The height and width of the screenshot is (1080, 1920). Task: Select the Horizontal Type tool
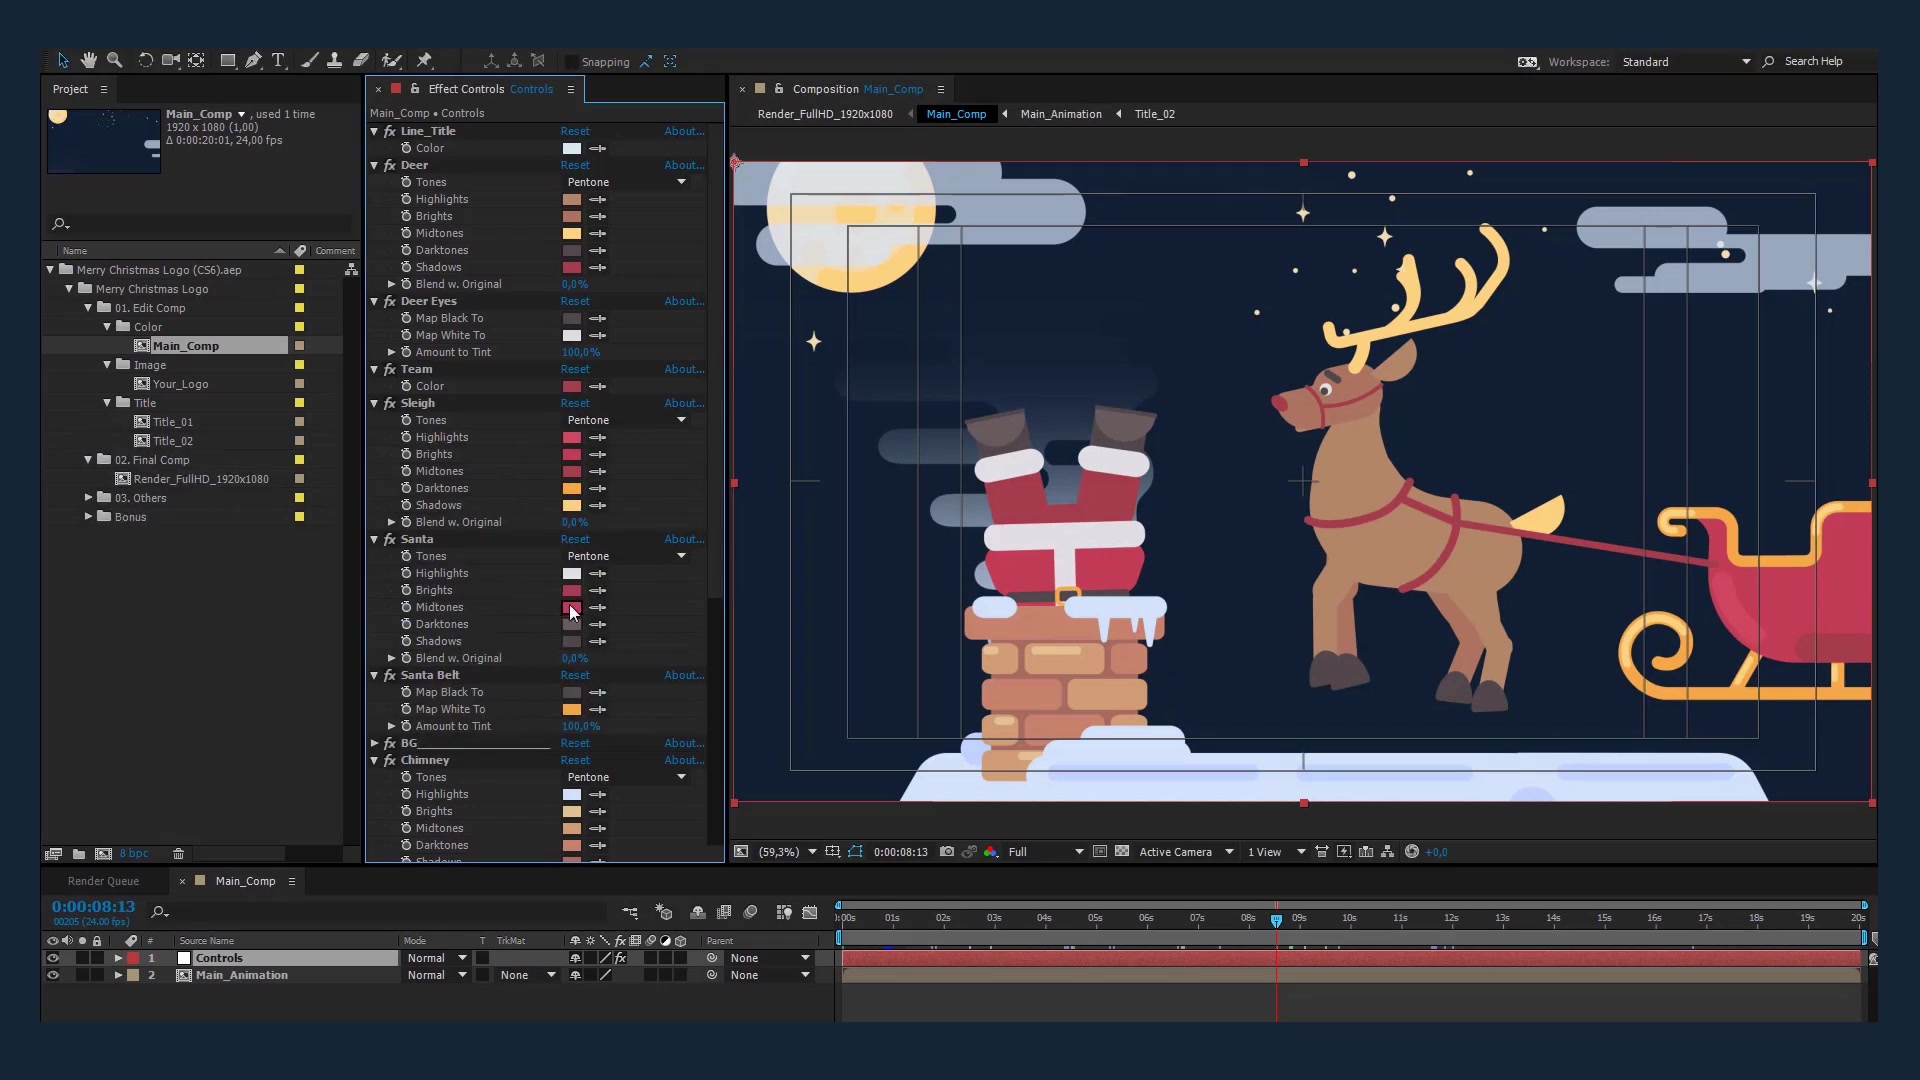pos(278,61)
